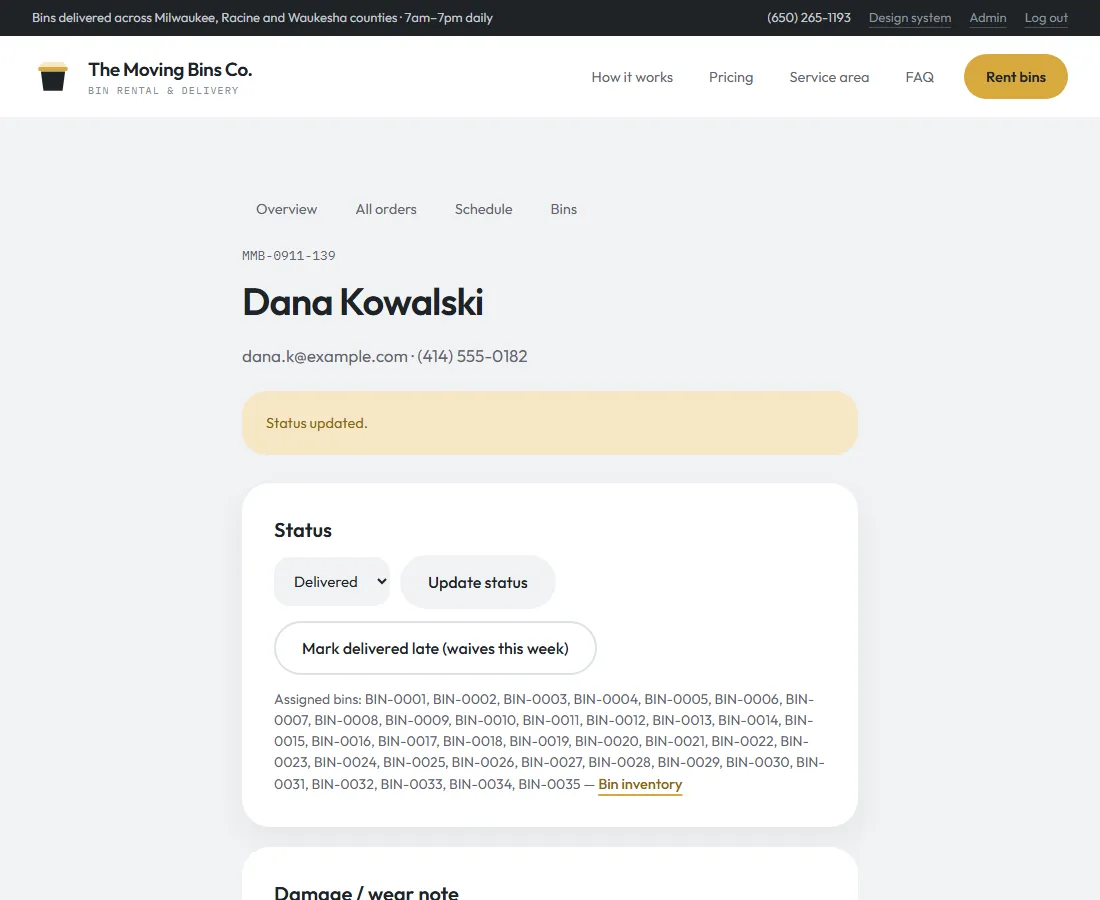1100x900 pixels.
Task: Click the bin logo icon
Action: 53,76
